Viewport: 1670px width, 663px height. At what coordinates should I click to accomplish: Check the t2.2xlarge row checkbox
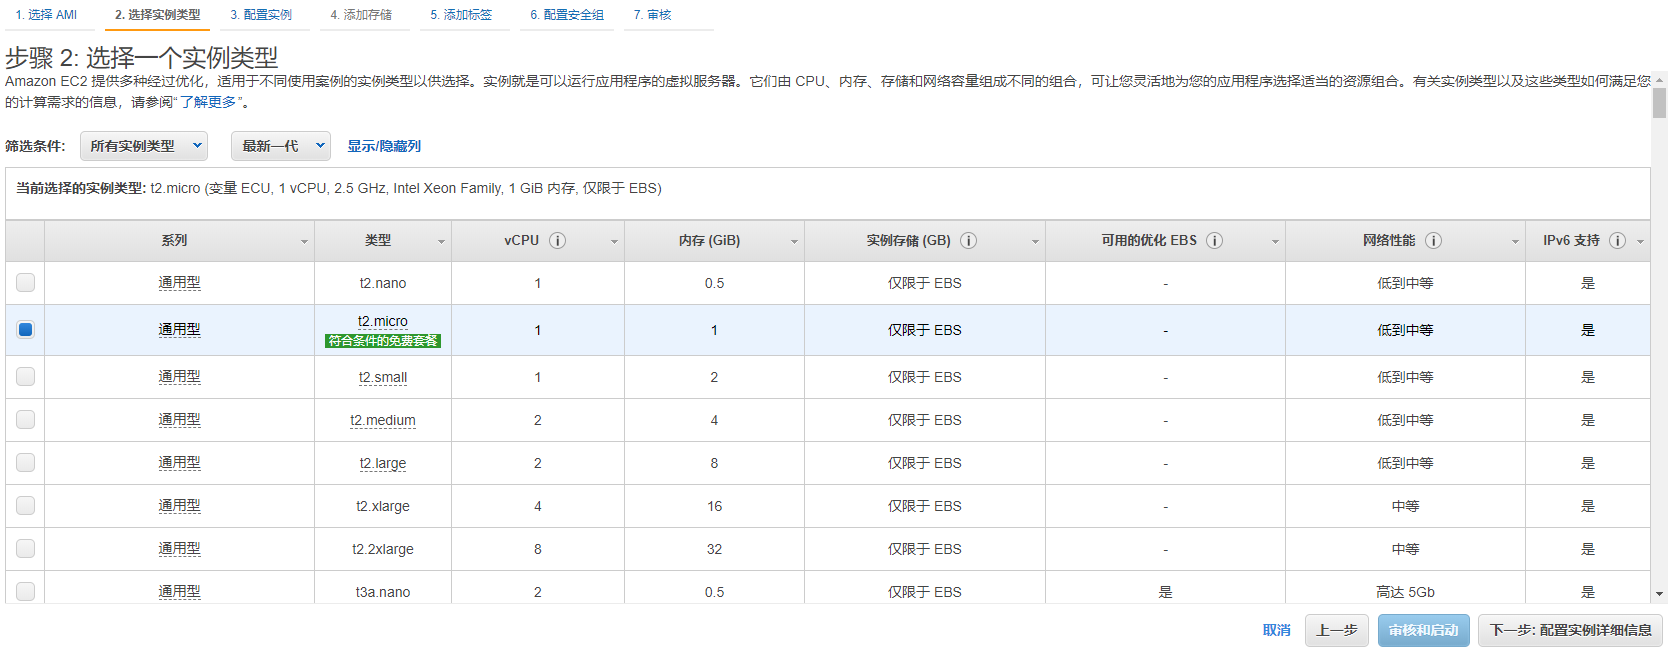[25, 549]
